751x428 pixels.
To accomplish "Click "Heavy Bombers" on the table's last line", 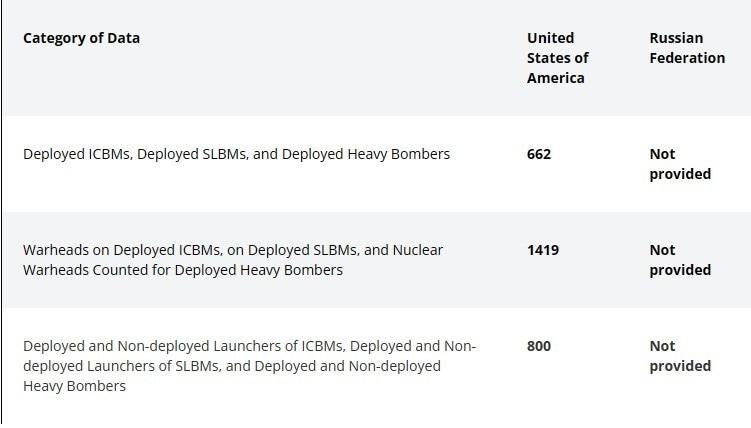I will pos(74,386).
